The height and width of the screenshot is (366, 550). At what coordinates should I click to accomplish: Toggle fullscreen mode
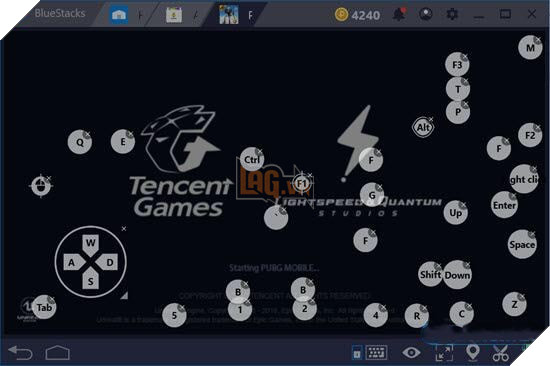pos(444,353)
